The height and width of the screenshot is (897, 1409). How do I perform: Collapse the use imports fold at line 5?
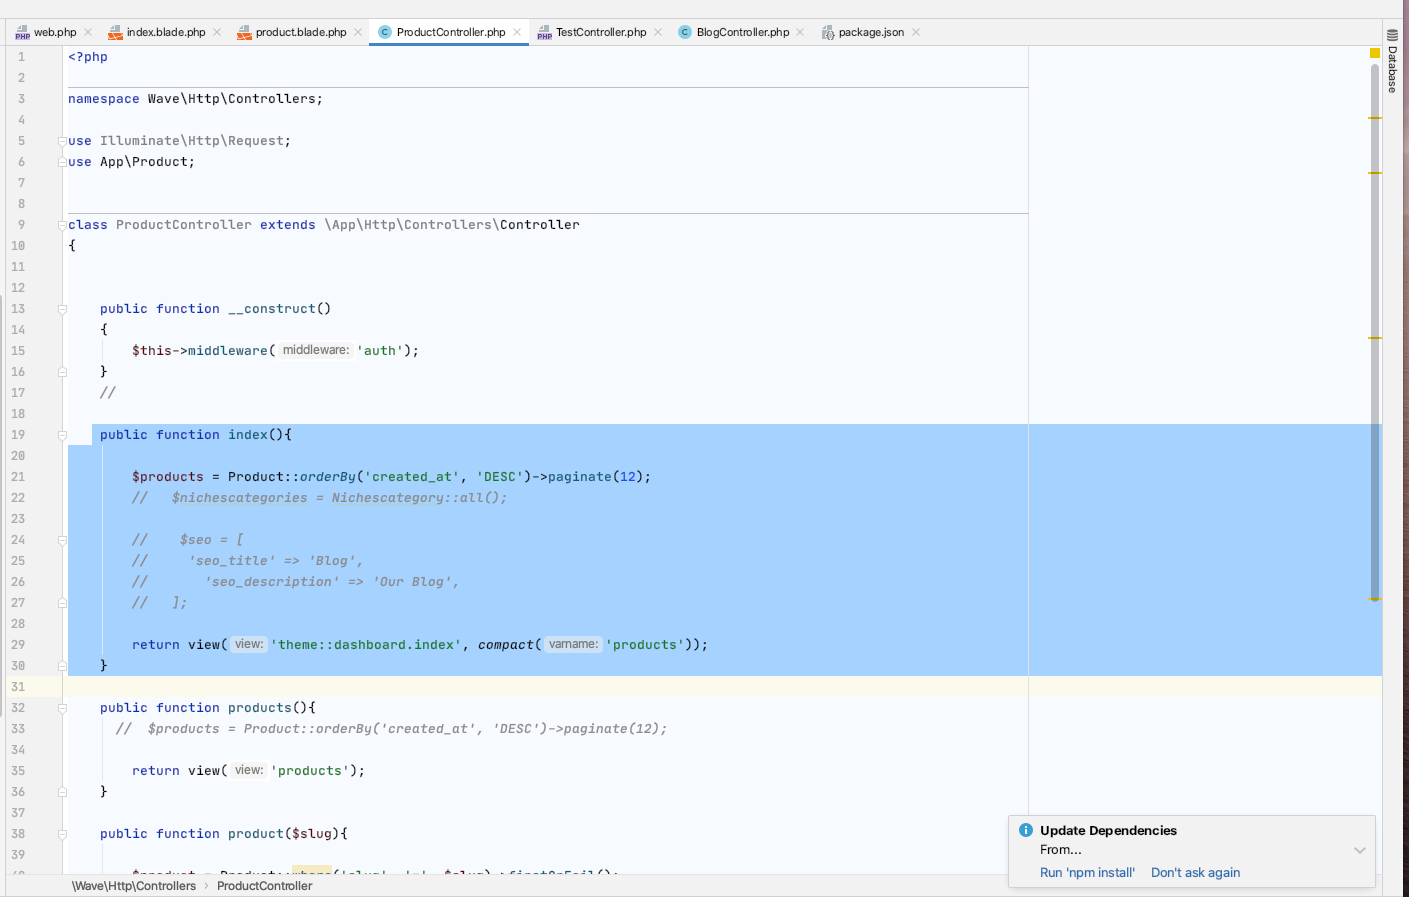62,141
